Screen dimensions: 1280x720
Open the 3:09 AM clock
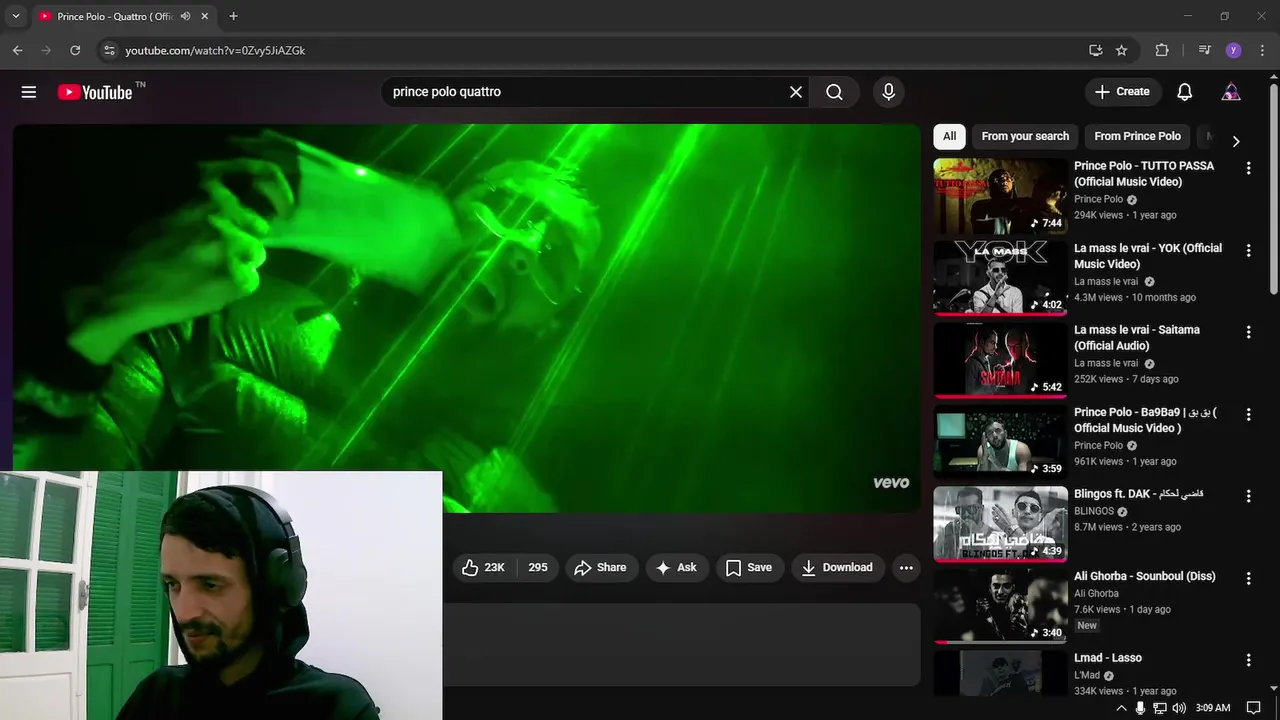pos(1213,708)
